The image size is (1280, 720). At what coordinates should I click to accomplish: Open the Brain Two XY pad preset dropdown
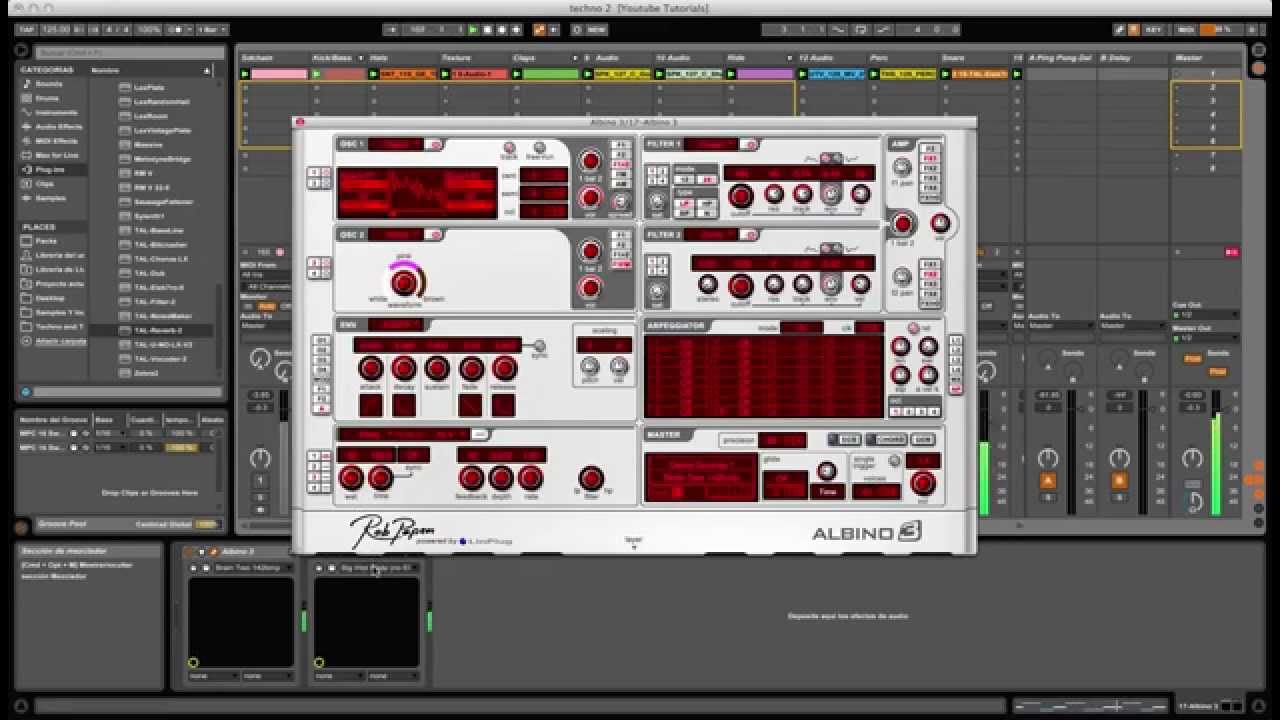pos(254,567)
